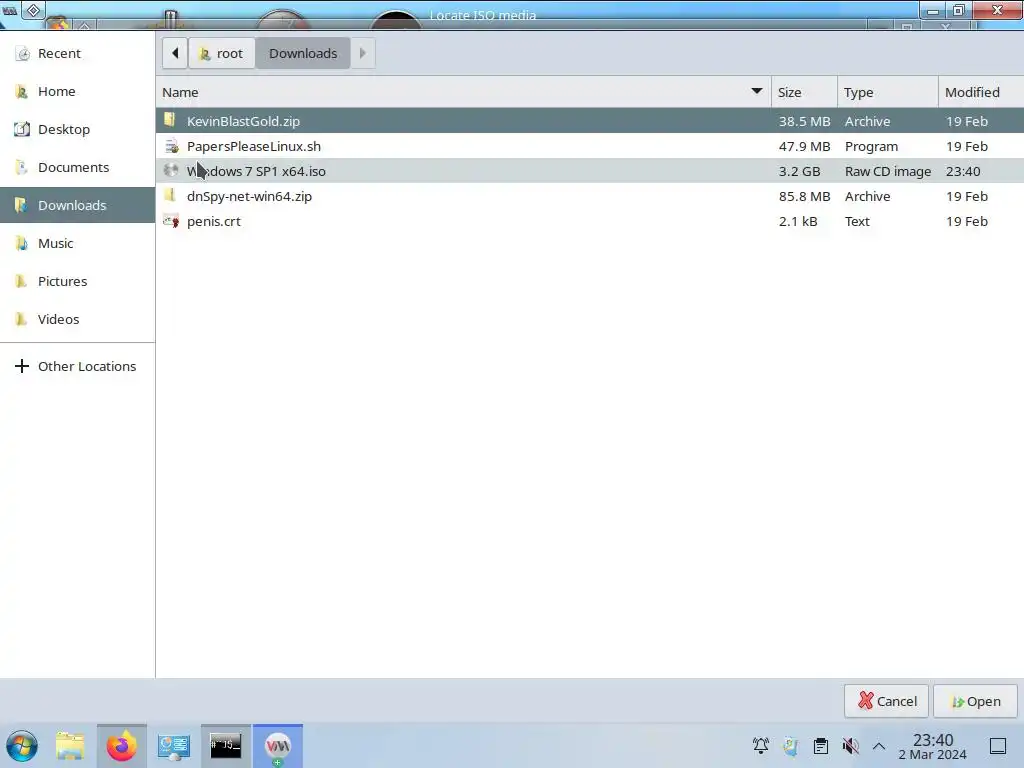Screen dimensions: 1024x768
Task: Sort files by the Modified column
Action: tap(981, 92)
